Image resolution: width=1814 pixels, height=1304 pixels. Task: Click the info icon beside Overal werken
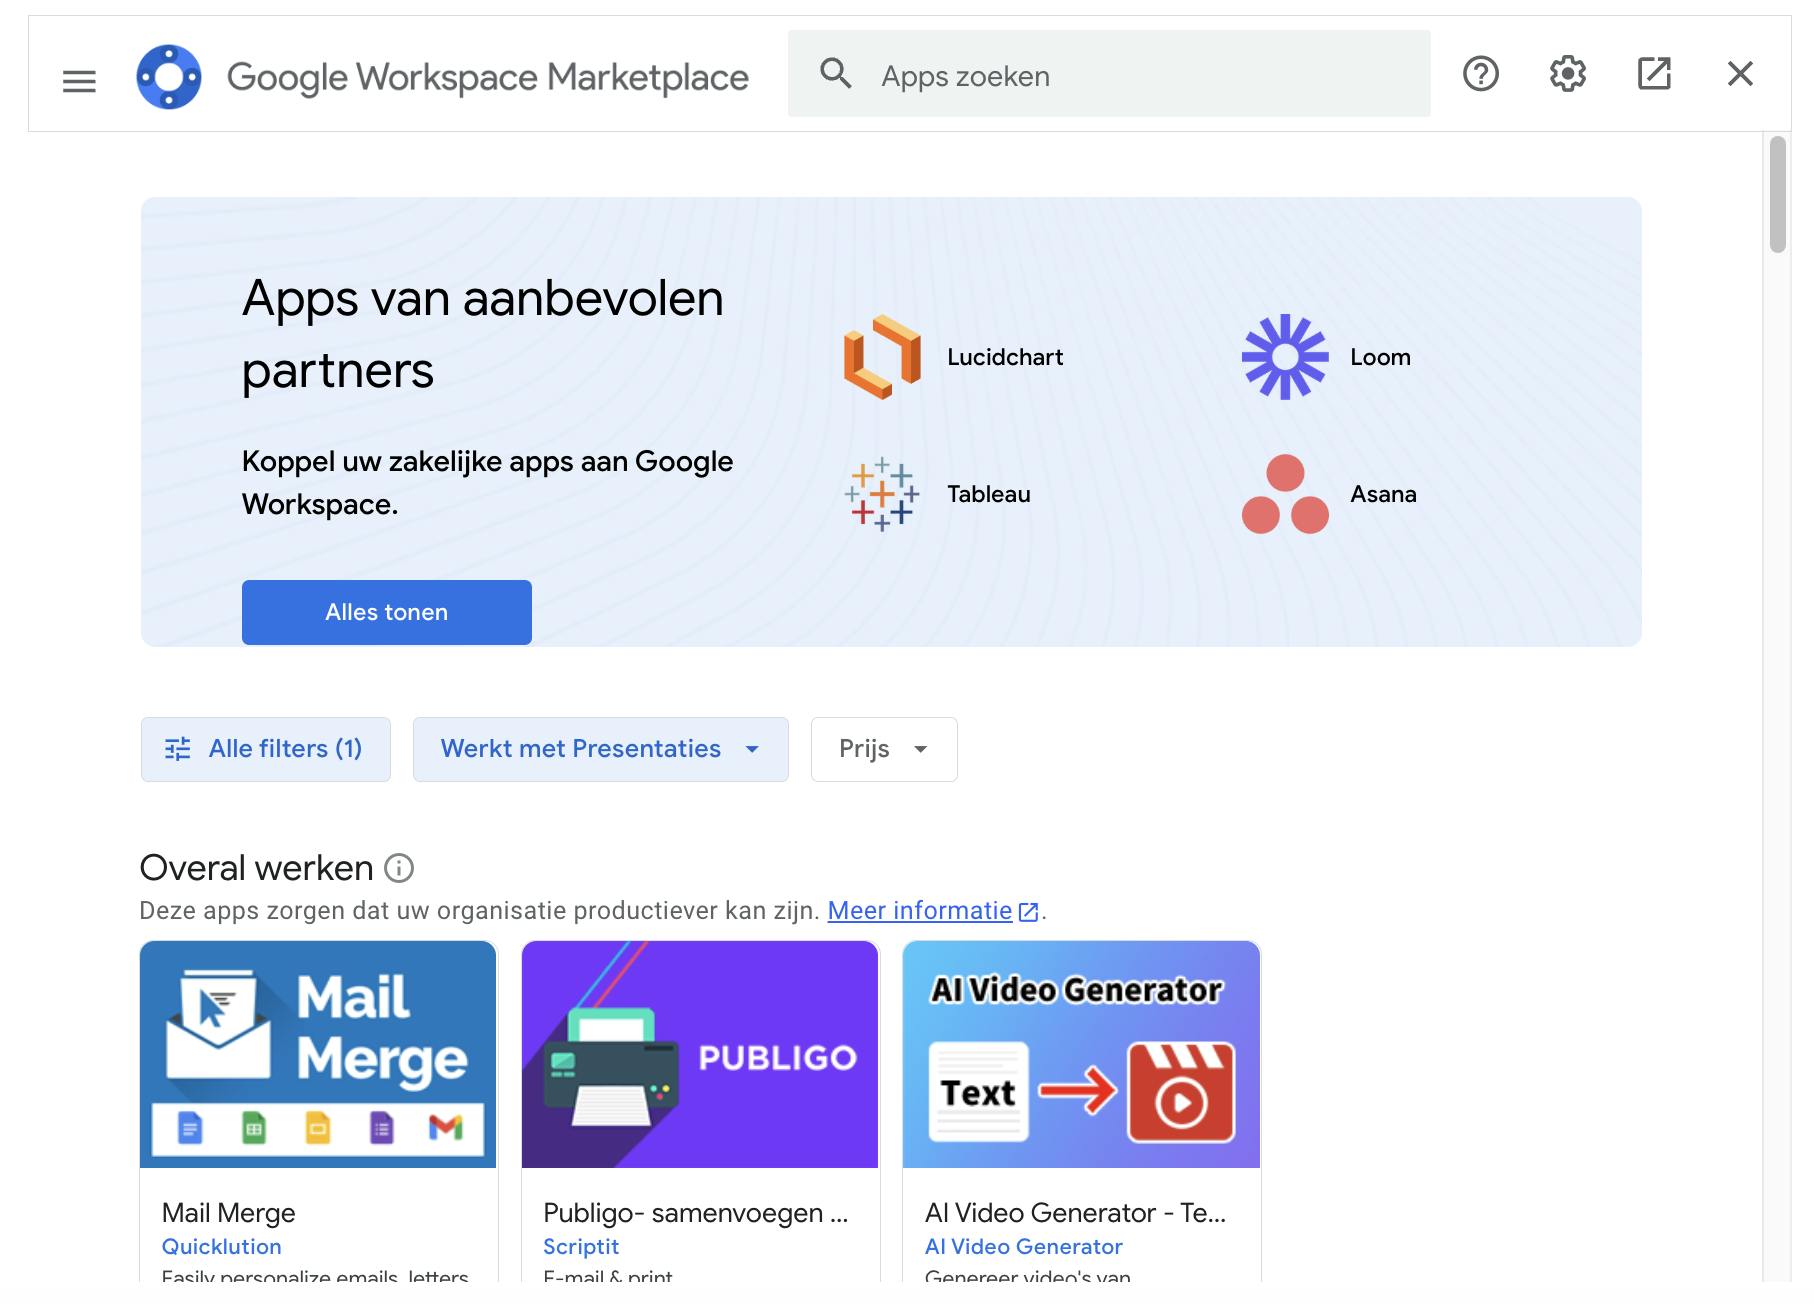tap(399, 868)
